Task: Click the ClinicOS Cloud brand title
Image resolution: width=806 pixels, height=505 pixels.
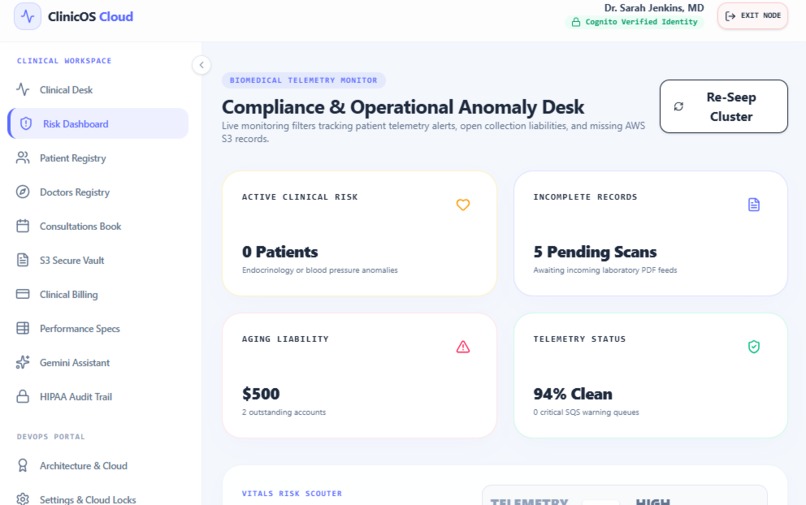Action: click(x=90, y=16)
